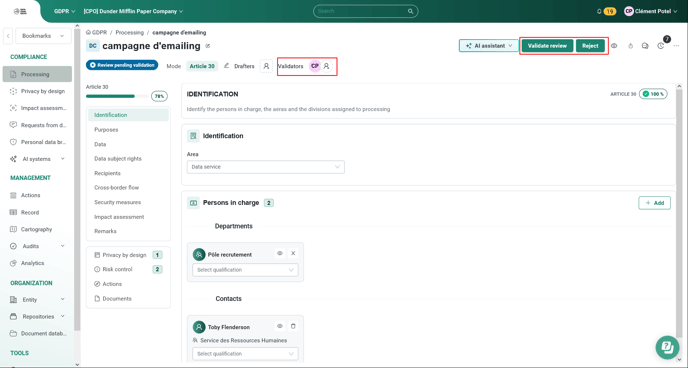The width and height of the screenshot is (688, 368).
Task: Select Processing in the sidebar
Action: [37, 74]
